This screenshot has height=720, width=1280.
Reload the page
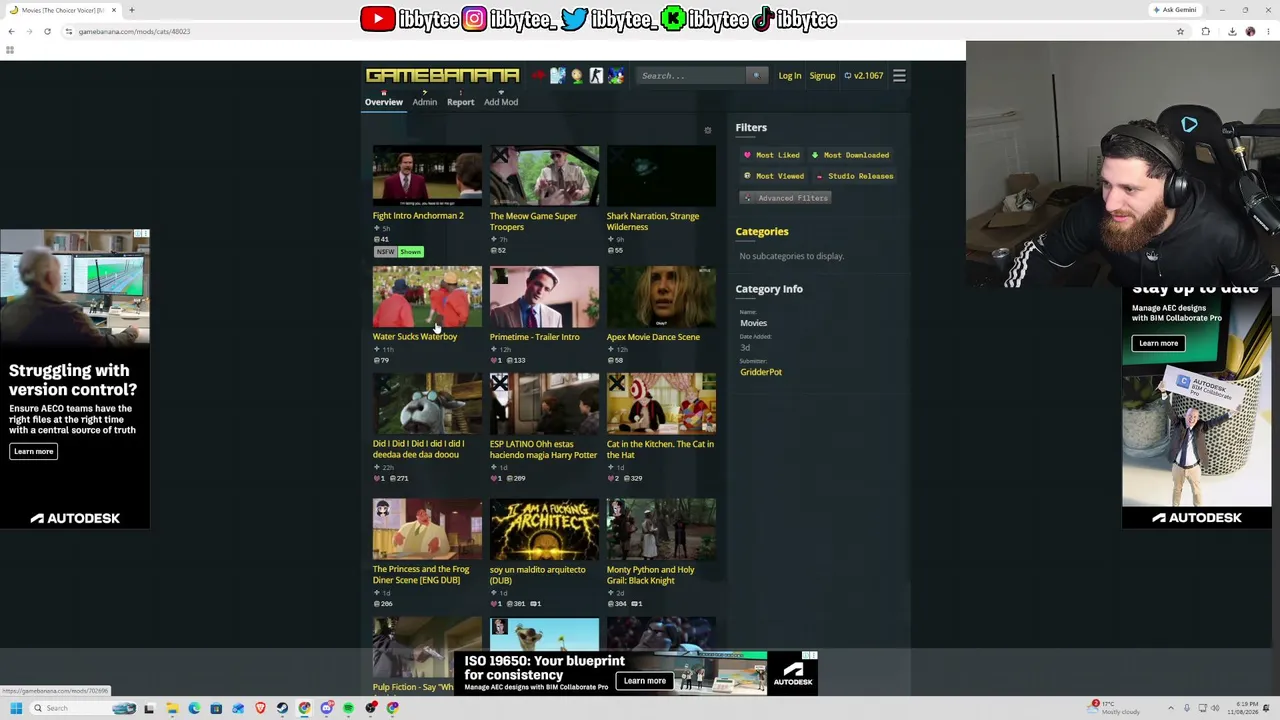[47, 31]
